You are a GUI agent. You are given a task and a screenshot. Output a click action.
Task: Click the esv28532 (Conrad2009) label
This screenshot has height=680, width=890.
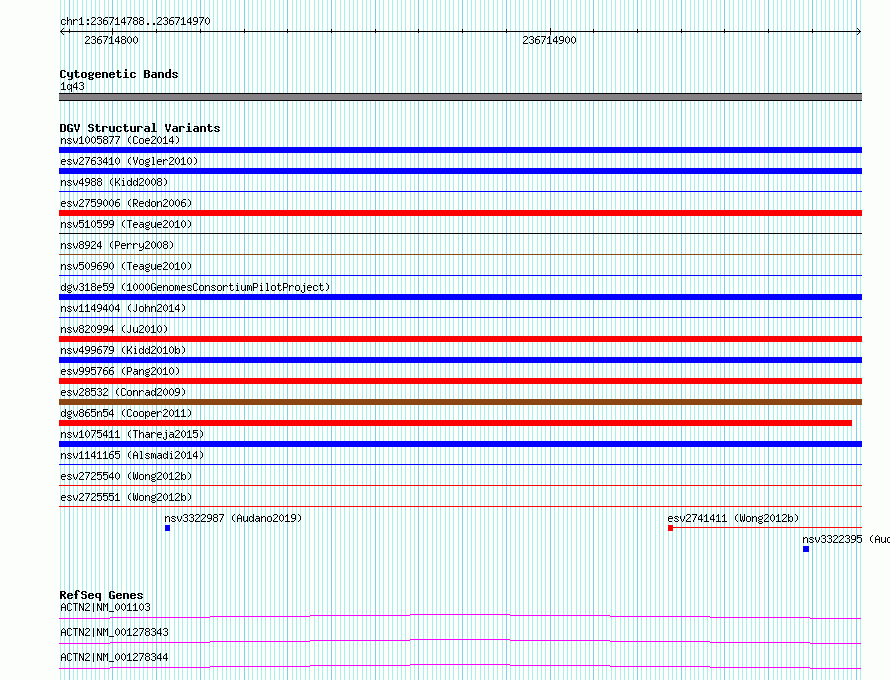click(x=123, y=392)
